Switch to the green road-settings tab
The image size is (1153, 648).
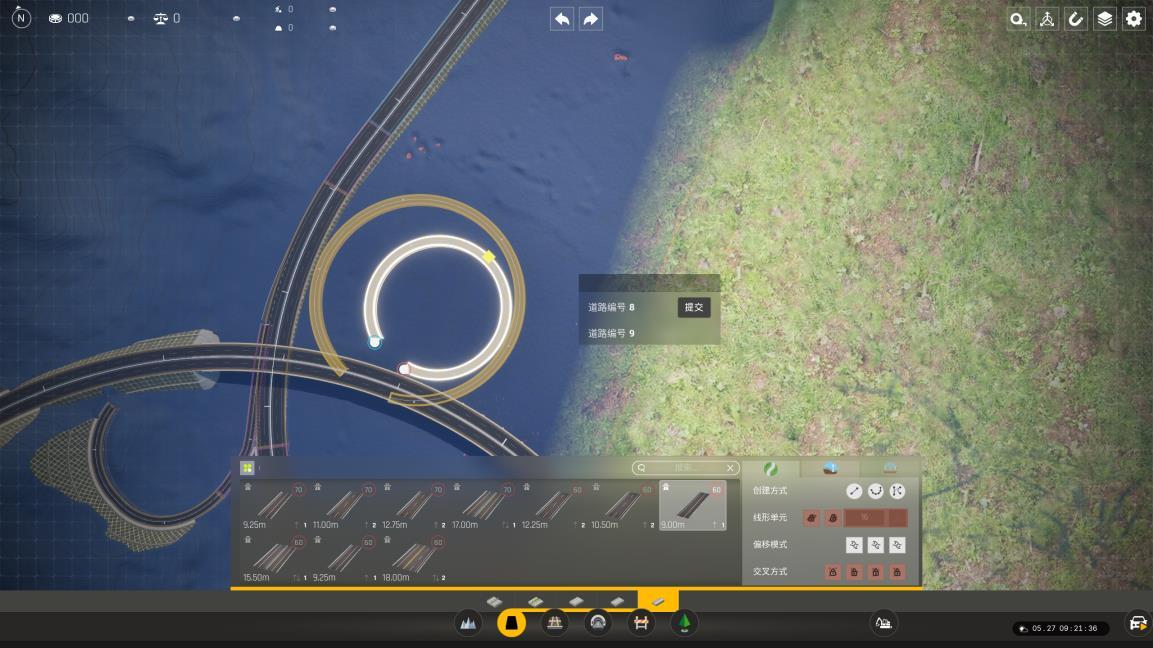pyautogui.click(x=770, y=469)
